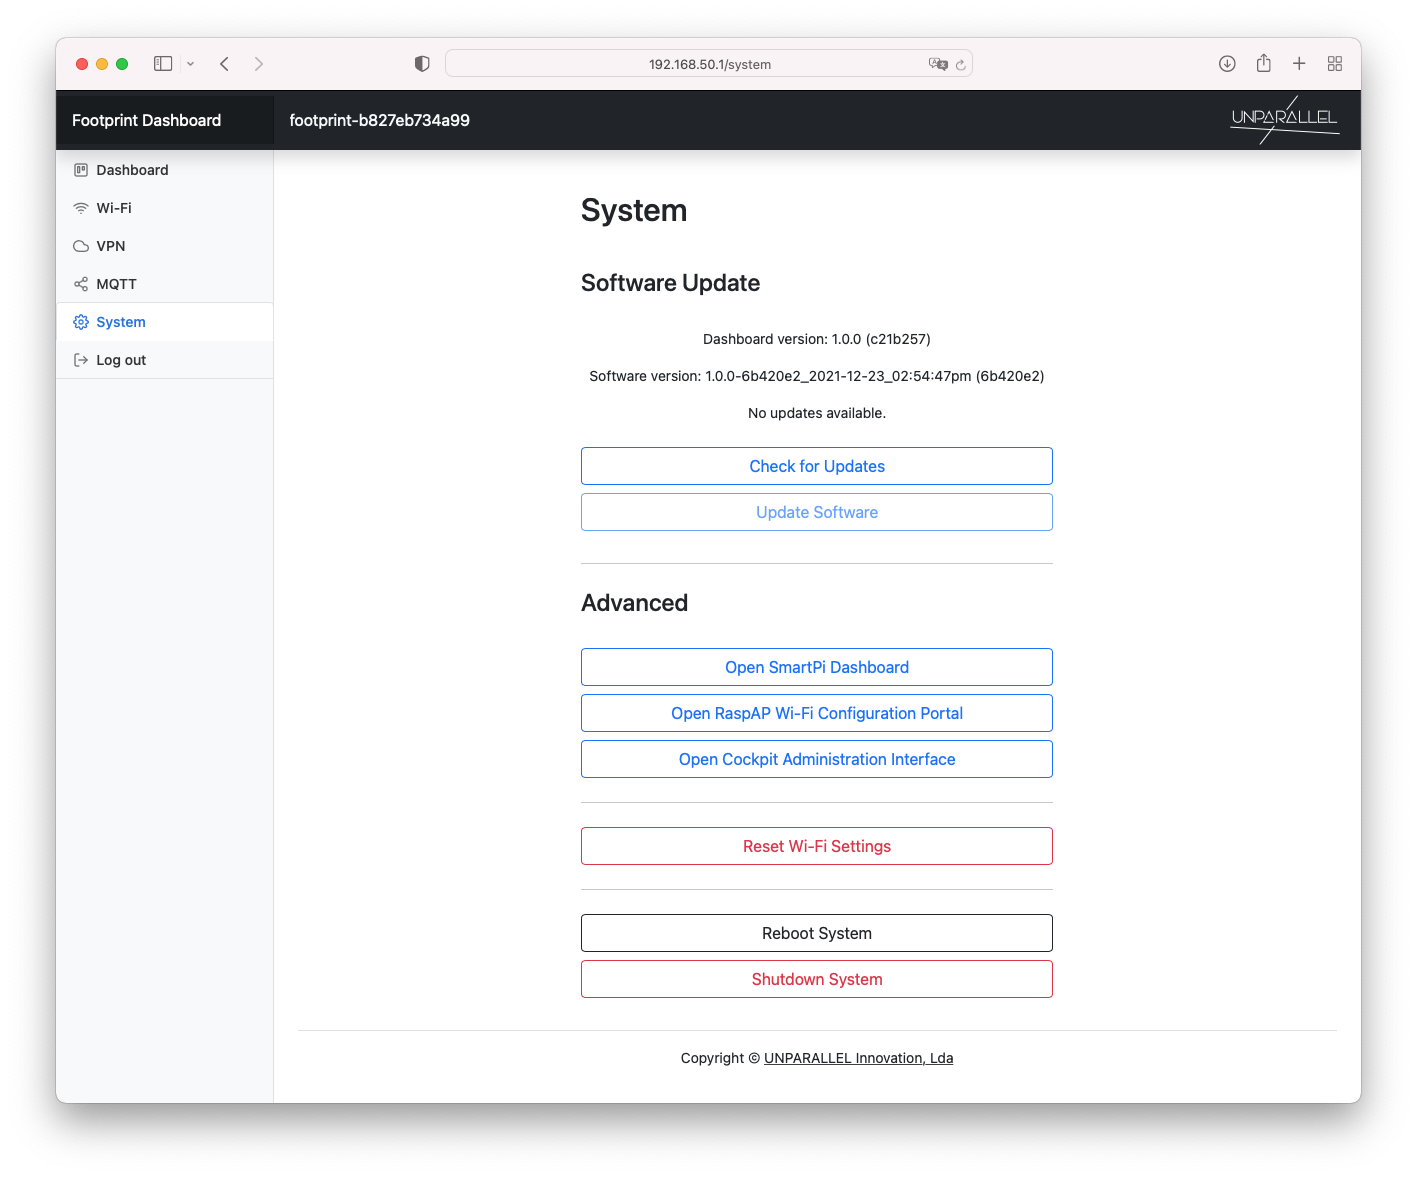Viewport: 1417px width, 1177px height.
Task: Click the System gear icon
Action: coord(81,322)
